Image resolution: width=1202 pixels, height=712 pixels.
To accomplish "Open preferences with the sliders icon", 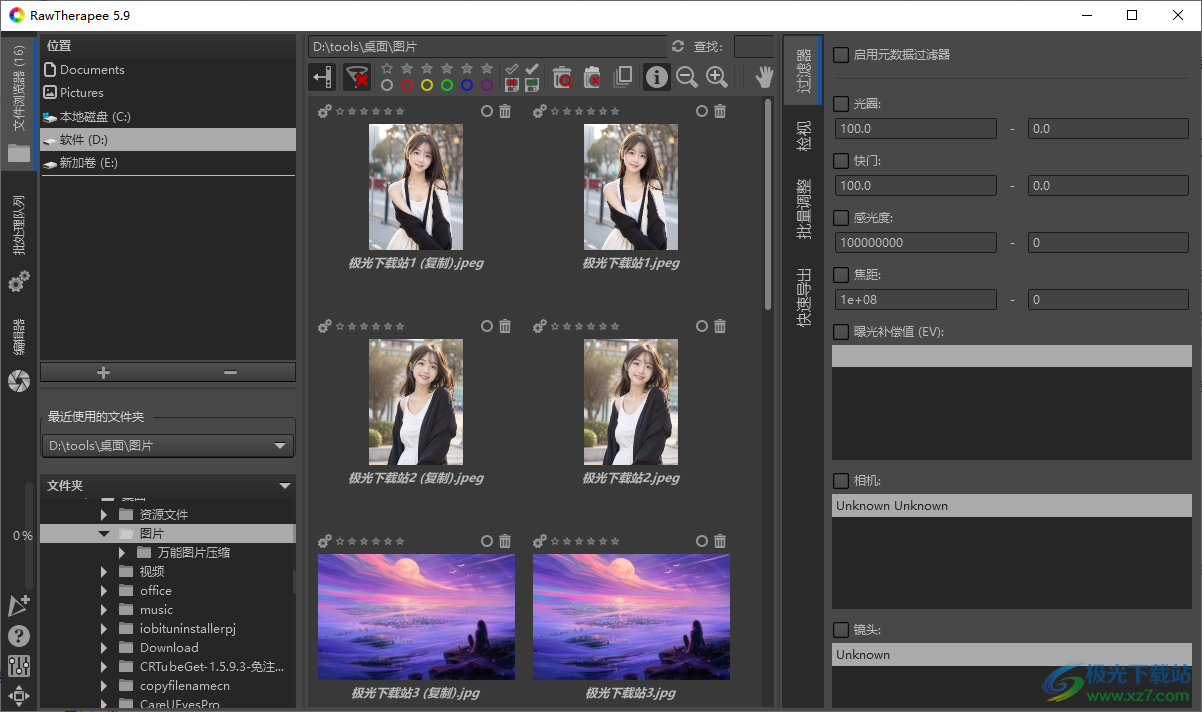I will (19, 666).
